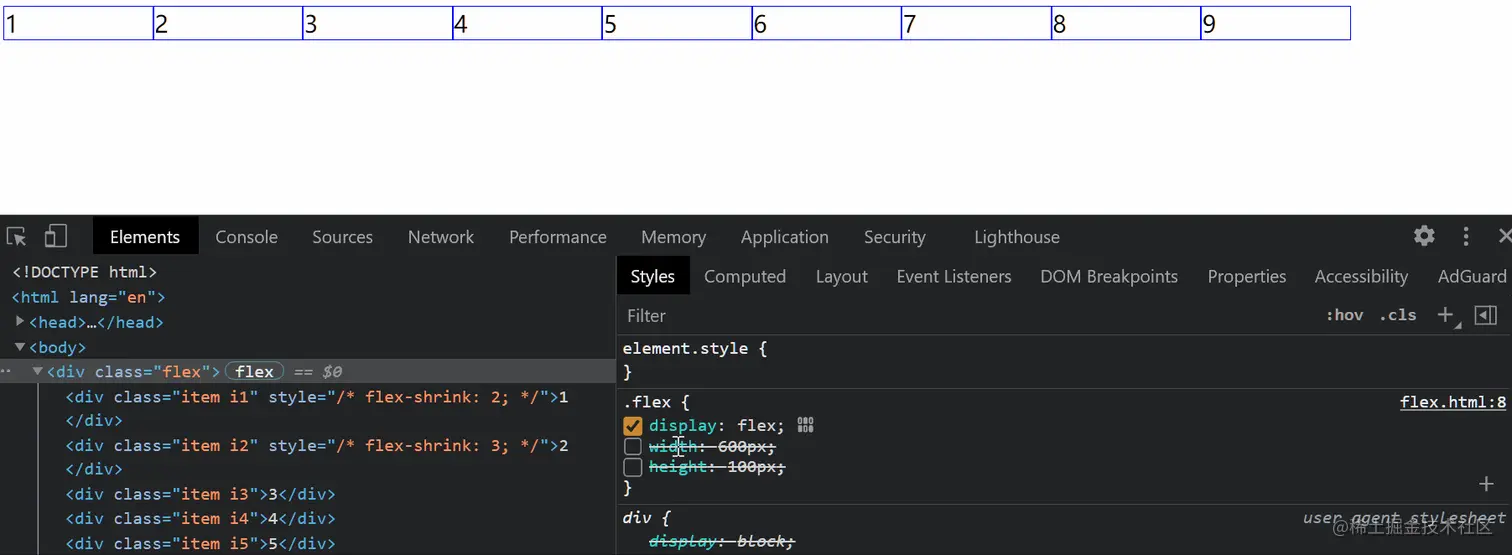Toggle the computed styles sidebar icon

click(x=1486, y=315)
